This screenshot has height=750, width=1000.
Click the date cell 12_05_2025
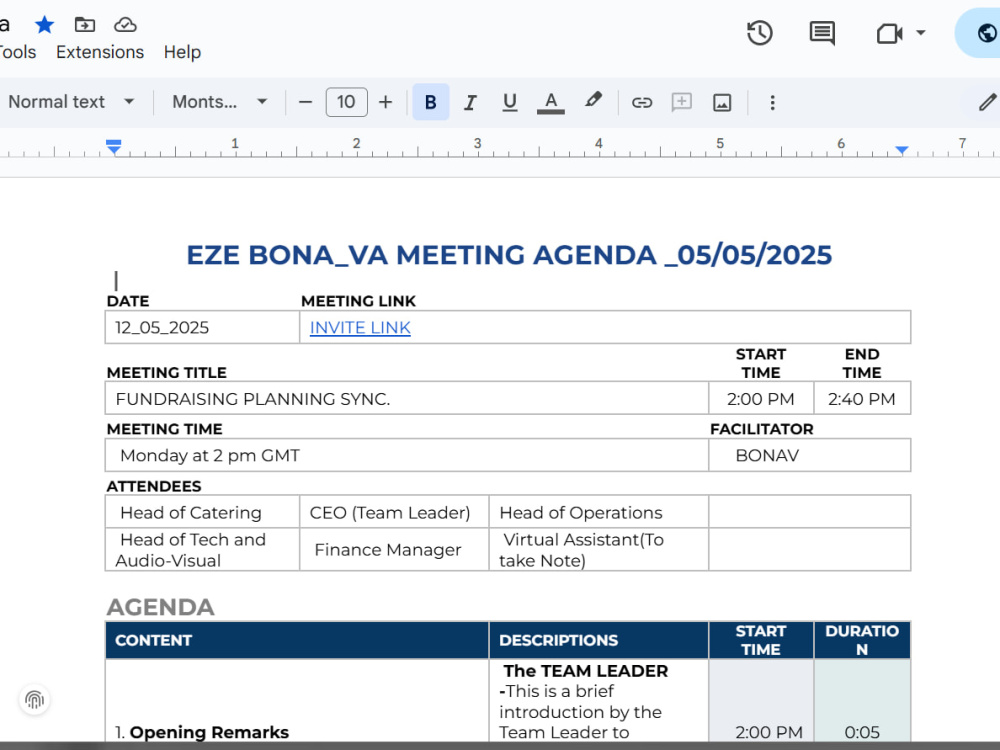click(202, 327)
